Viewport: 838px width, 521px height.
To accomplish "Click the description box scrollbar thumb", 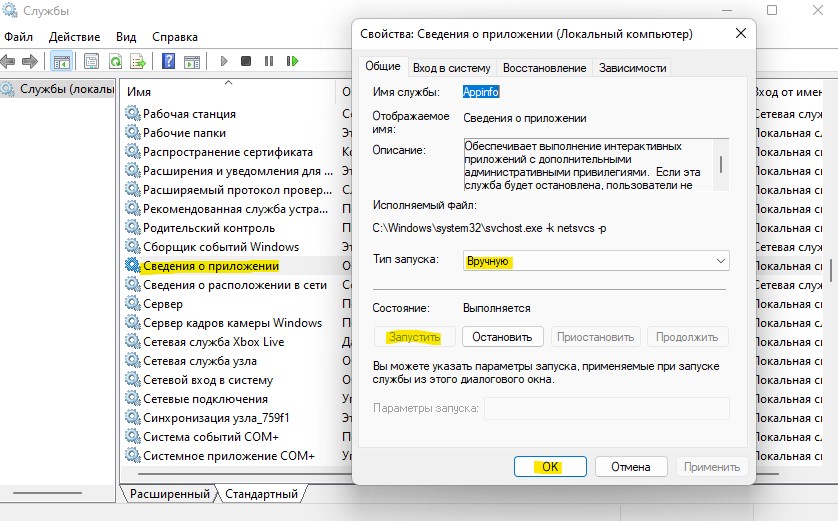I will pos(721,164).
